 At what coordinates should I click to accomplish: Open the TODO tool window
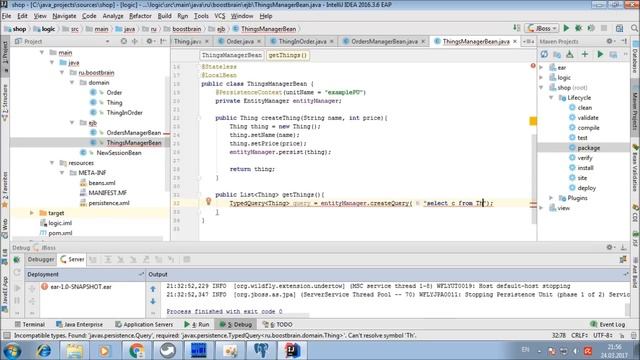(278, 324)
